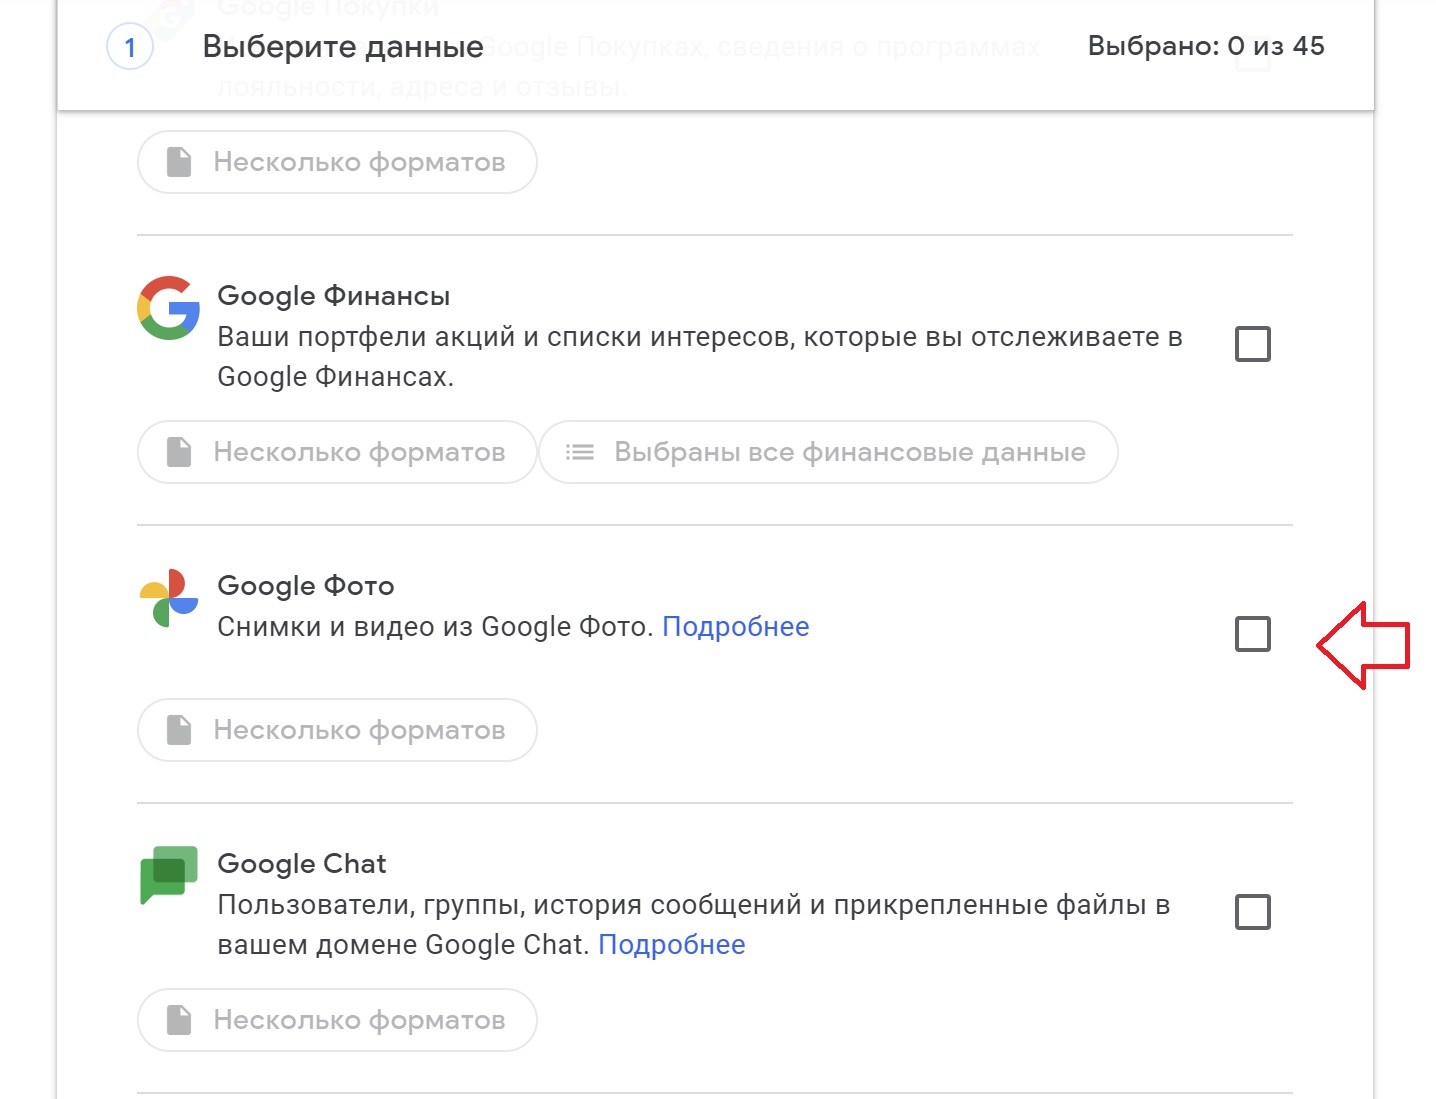Click file icon in Google Фото formats button
Viewport: 1436px width, 1099px height.
179,730
